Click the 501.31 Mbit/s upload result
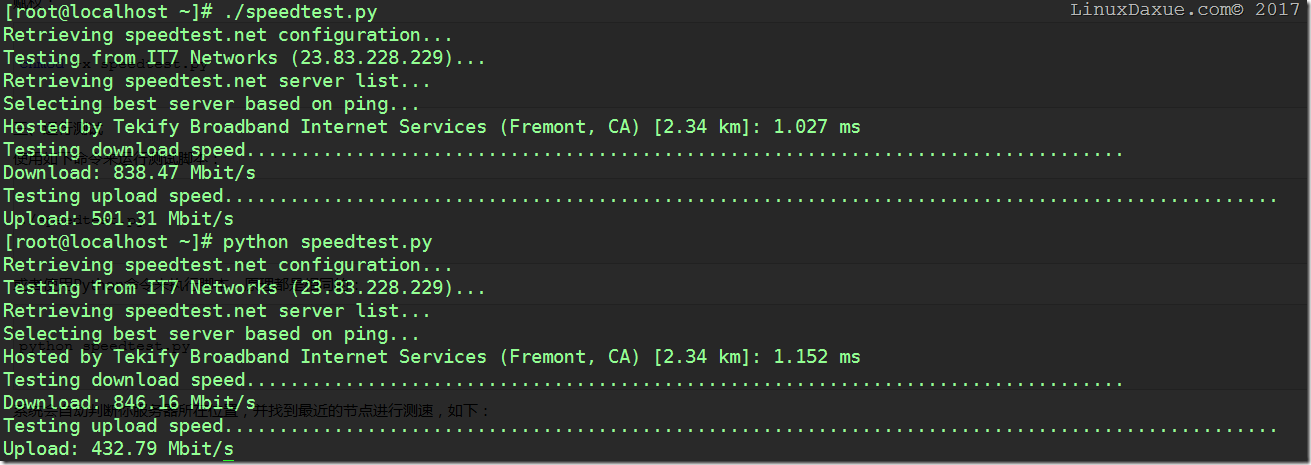This screenshot has width=1311, height=465. (162, 219)
